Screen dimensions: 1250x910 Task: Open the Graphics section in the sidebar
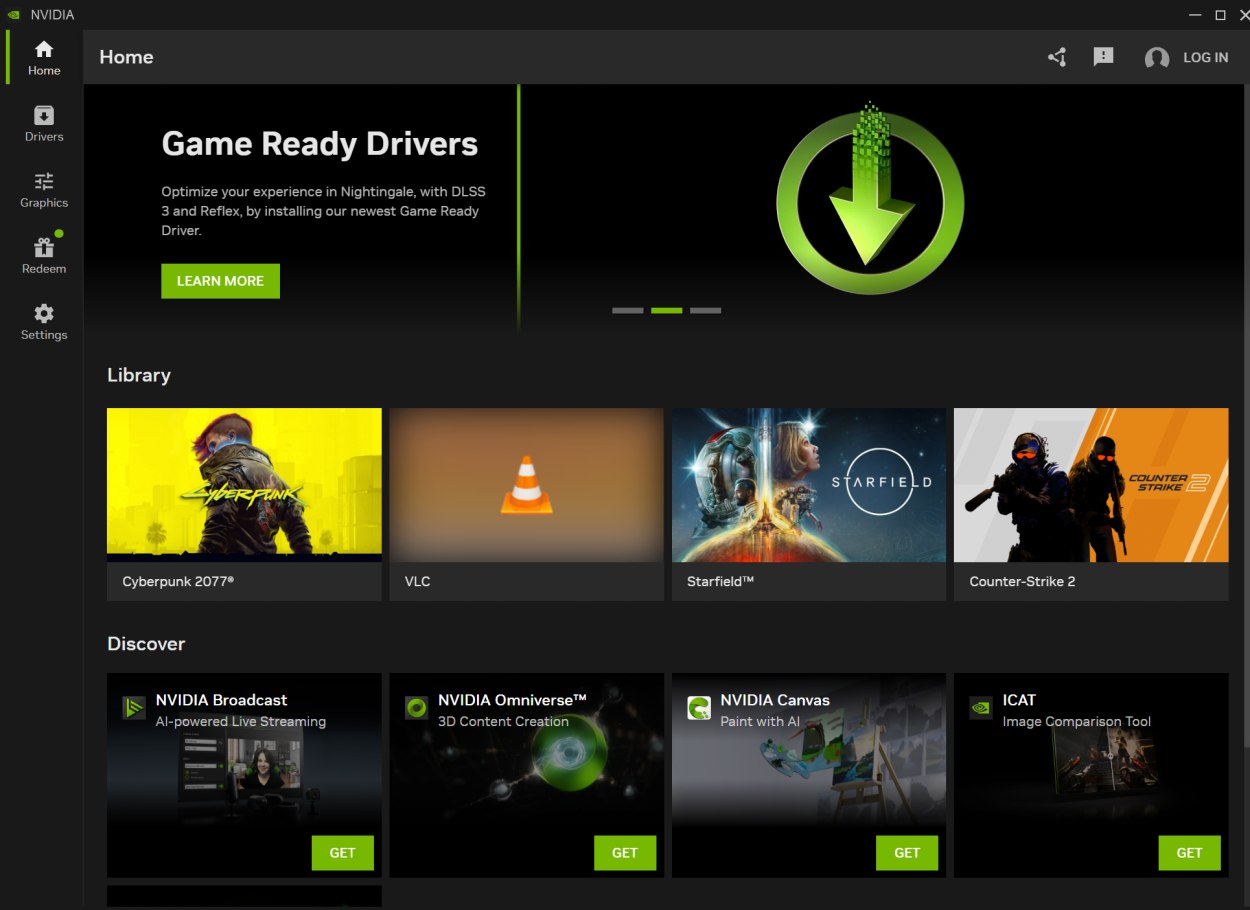tap(43, 189)
